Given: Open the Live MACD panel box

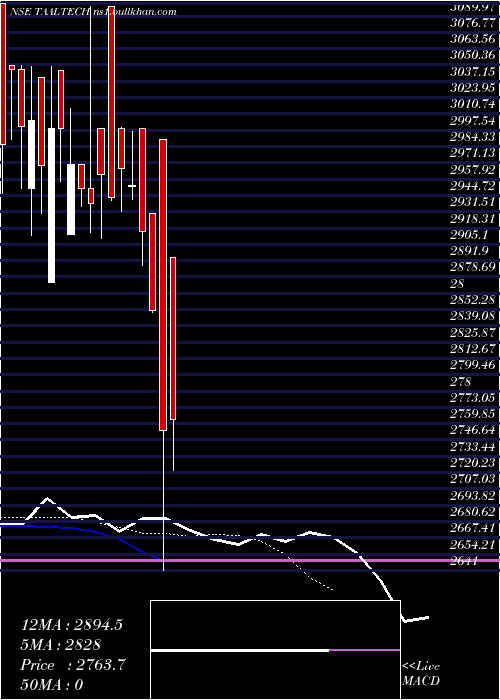Looking at the screenshot, I should coord(275,650).
